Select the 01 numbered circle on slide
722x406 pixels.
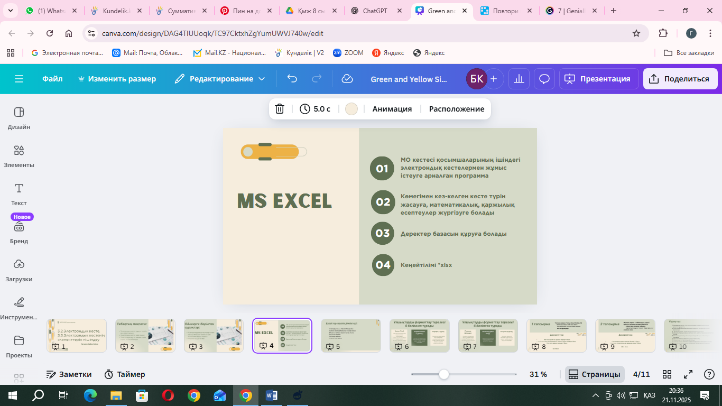pyautogui.click(x=382, y=168)
